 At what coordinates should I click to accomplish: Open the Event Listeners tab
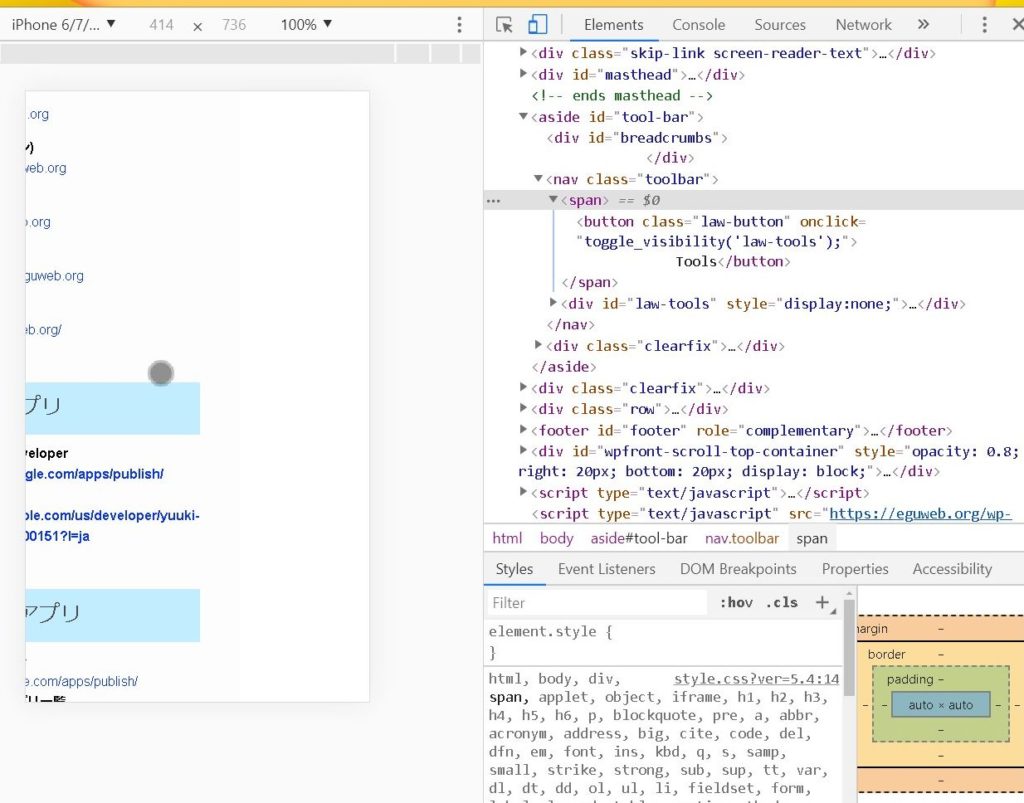pos(606,569)
